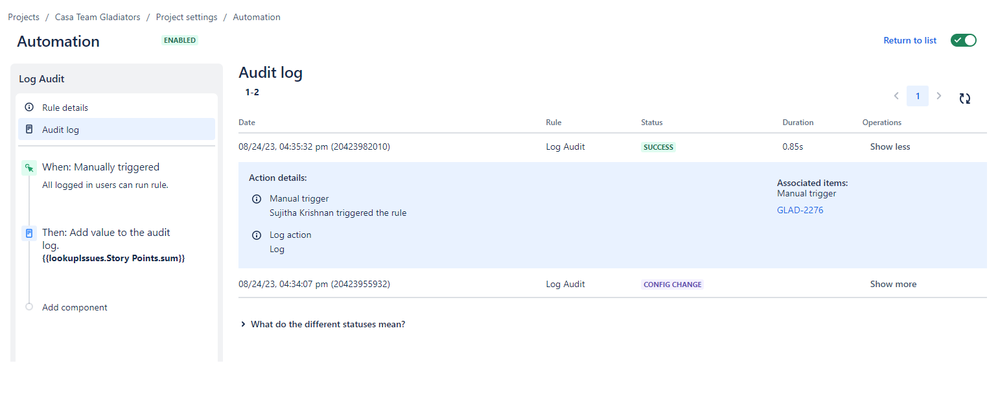Viewport: 998px width, 420px height.
Task: Go to next page of audit log
Action: pyautogui.click(x=939, y=96)
